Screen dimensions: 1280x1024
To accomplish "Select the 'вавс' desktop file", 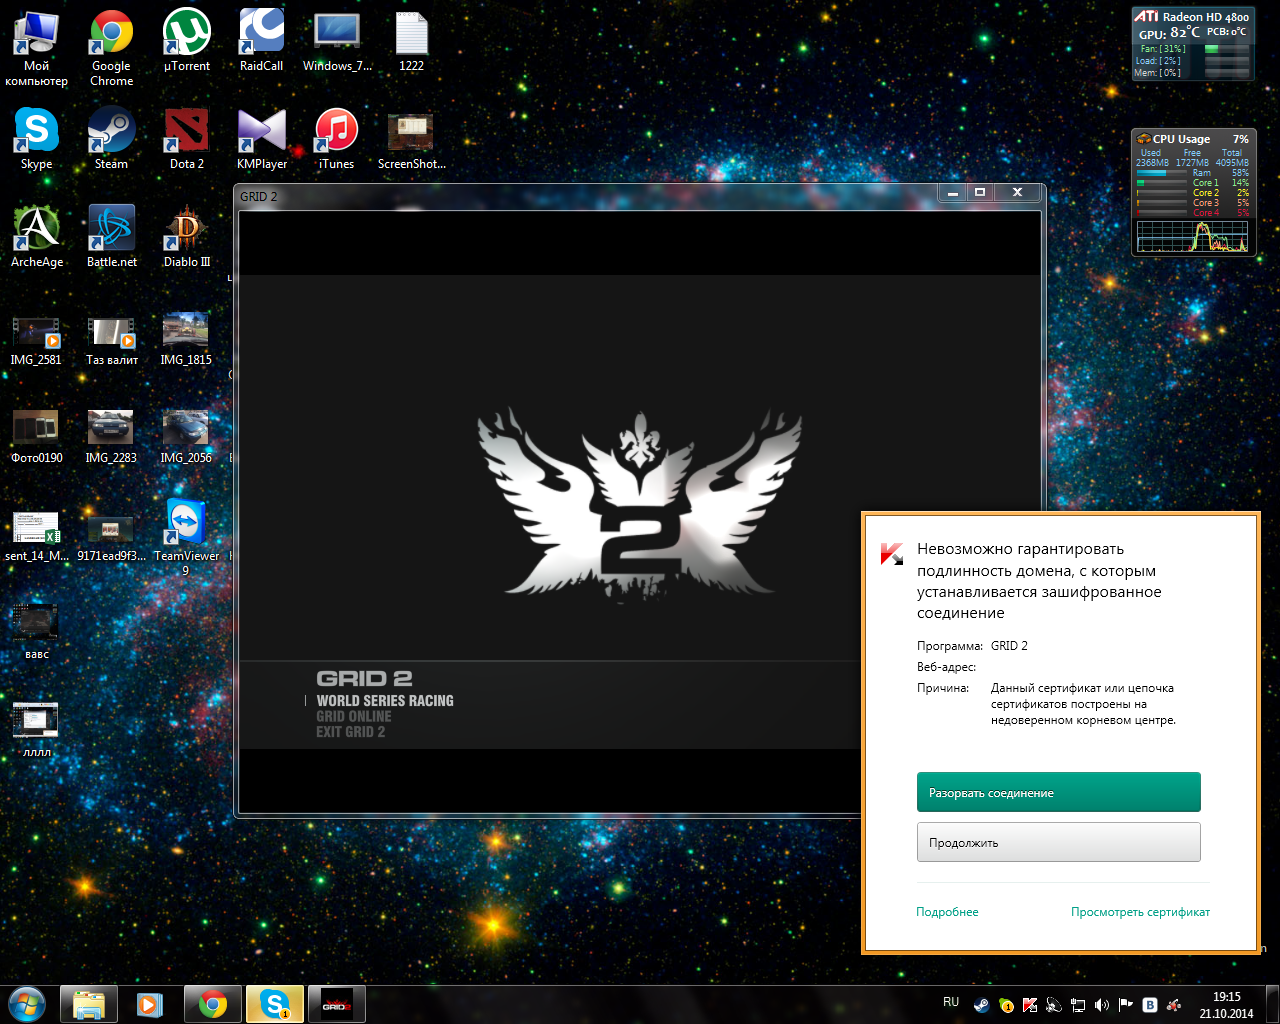I will (36, 632).
